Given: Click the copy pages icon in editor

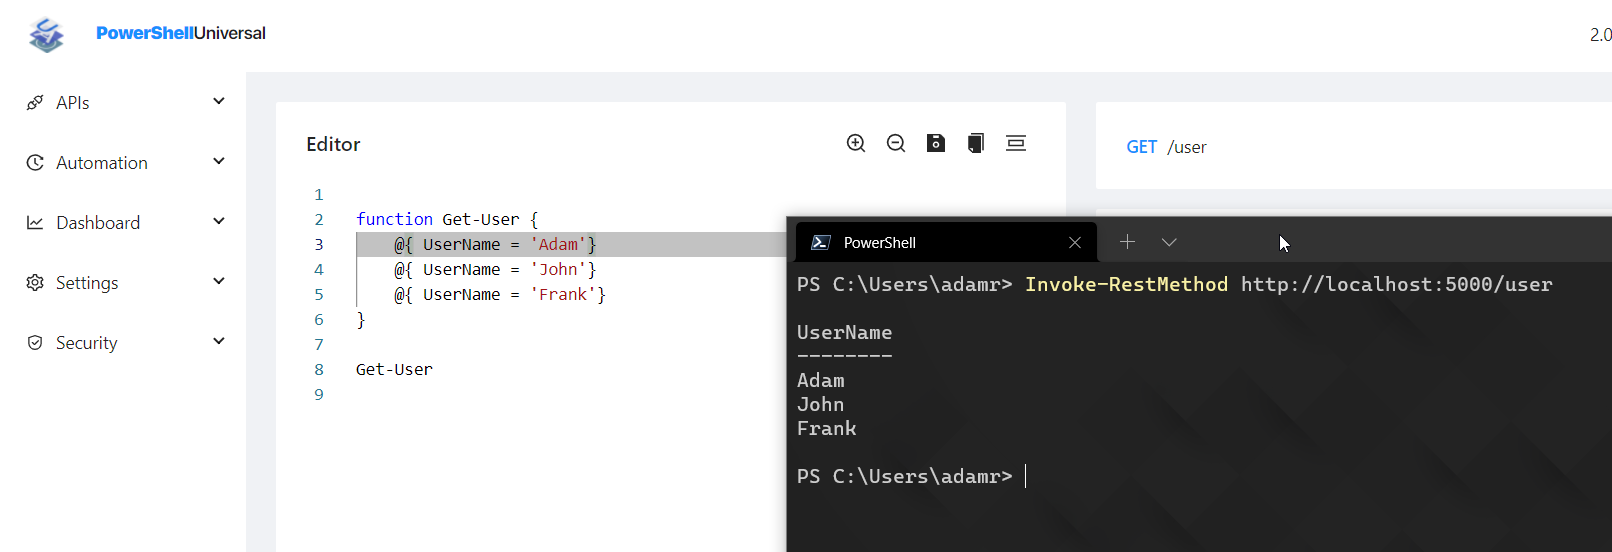Looking at the screenshot, I should click(x=976, y=143).
